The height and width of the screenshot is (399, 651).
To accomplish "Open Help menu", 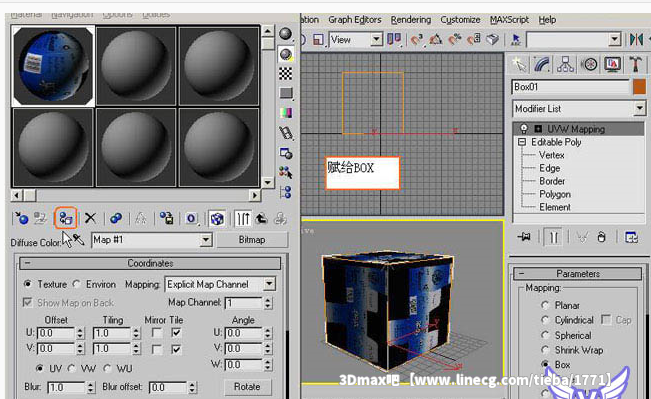I will [547, 20].
